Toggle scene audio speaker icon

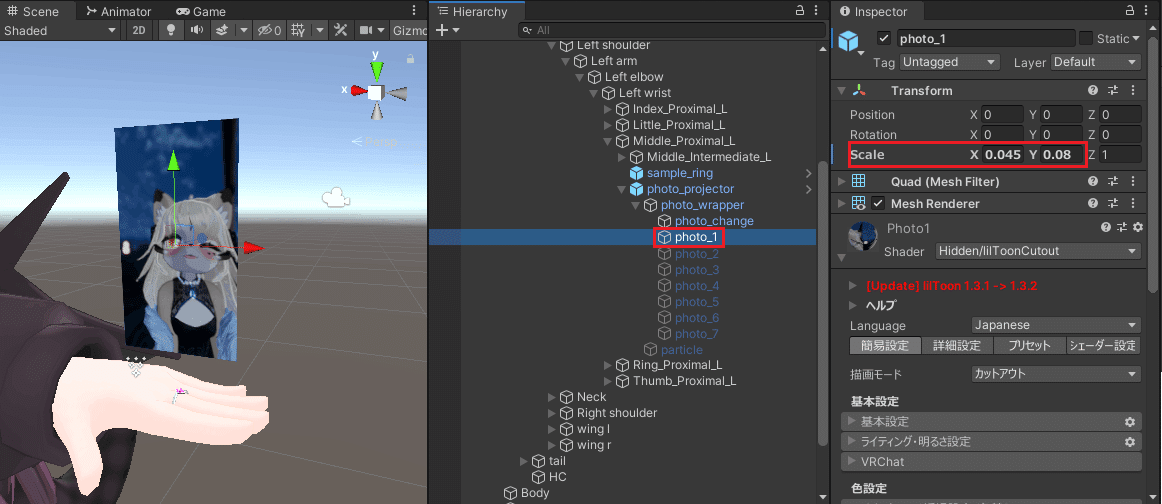pyautogui.click(x=196, y=30)
